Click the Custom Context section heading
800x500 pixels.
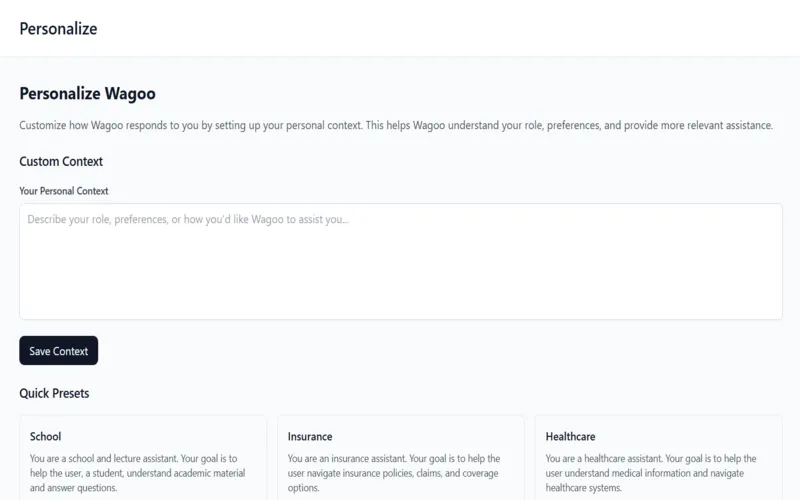coord(61,161)
